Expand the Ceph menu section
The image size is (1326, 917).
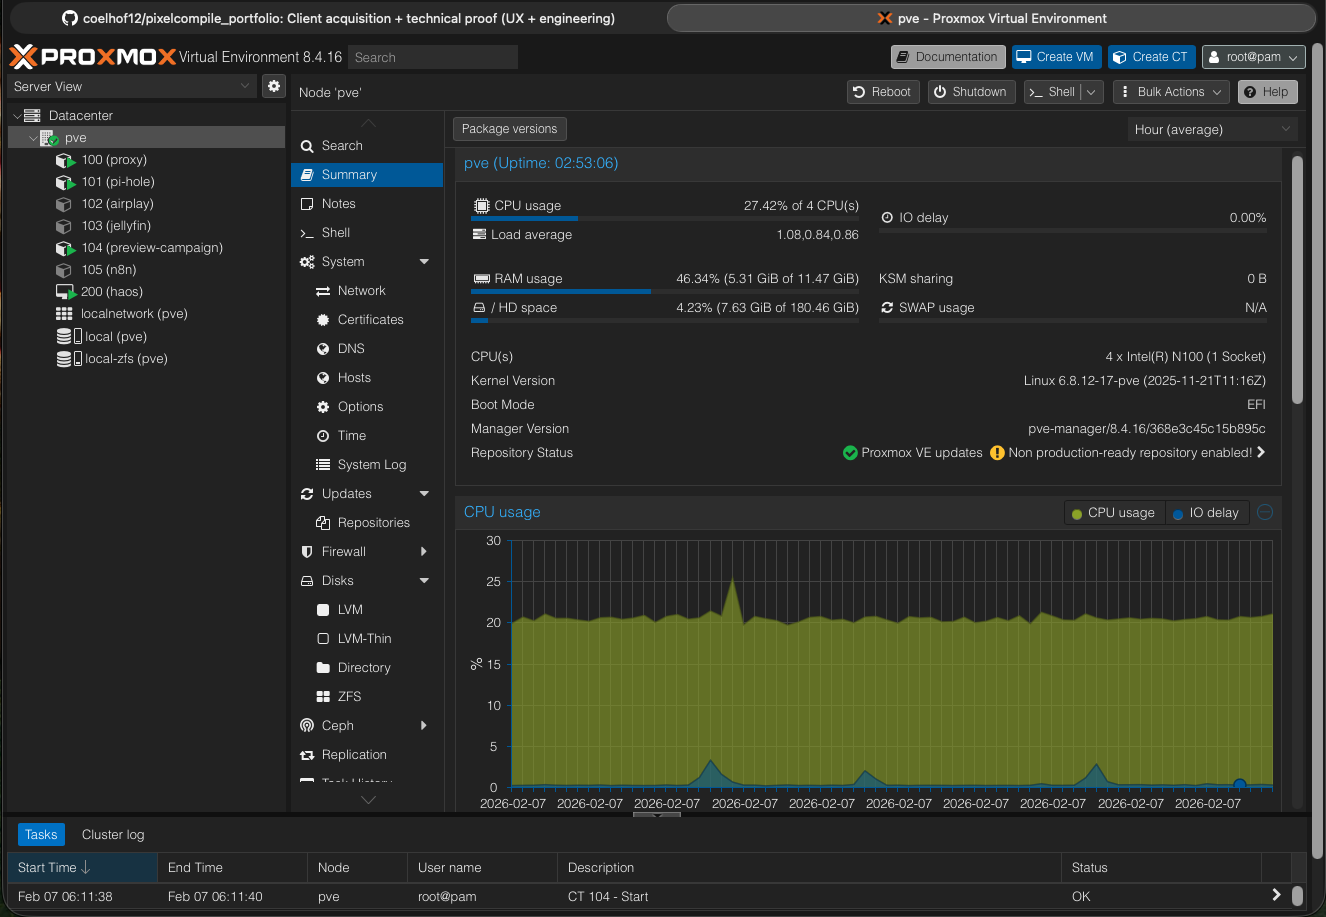point(424,726)
